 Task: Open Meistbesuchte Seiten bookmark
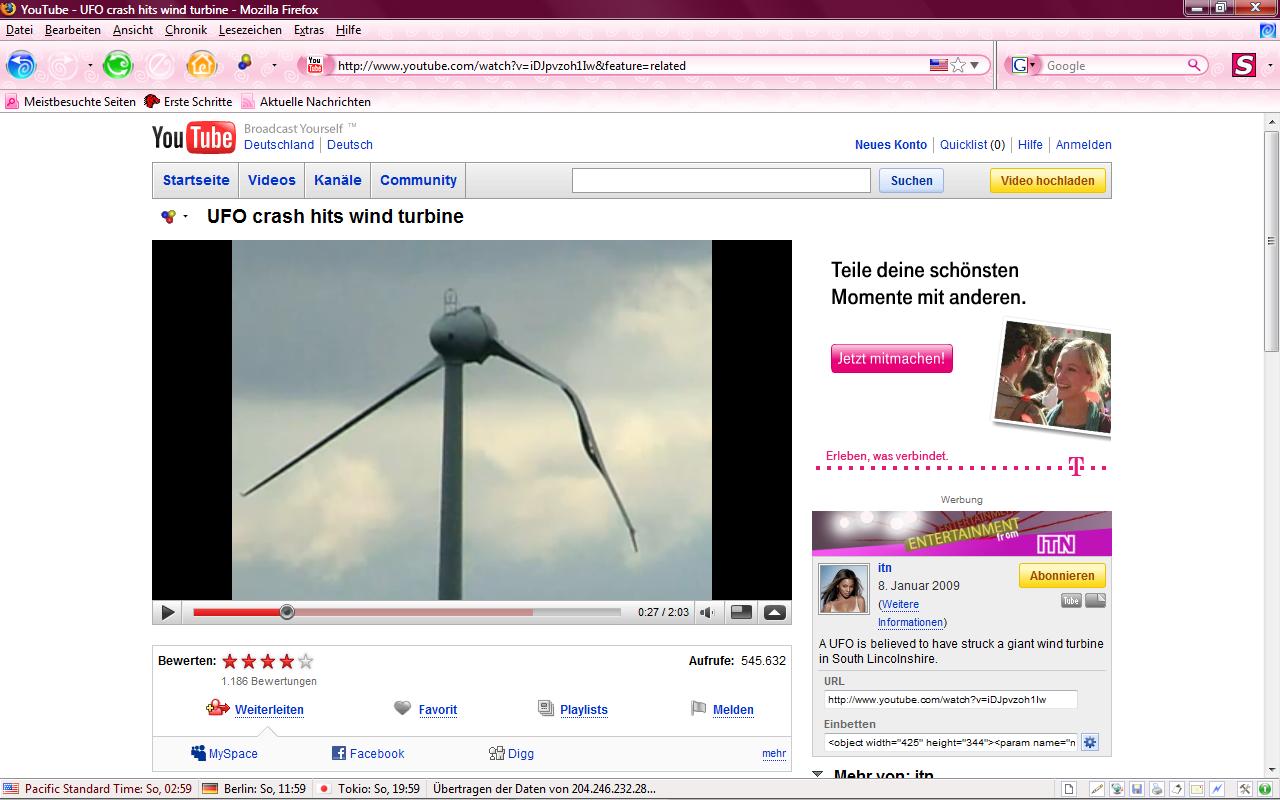pos(70,102)
